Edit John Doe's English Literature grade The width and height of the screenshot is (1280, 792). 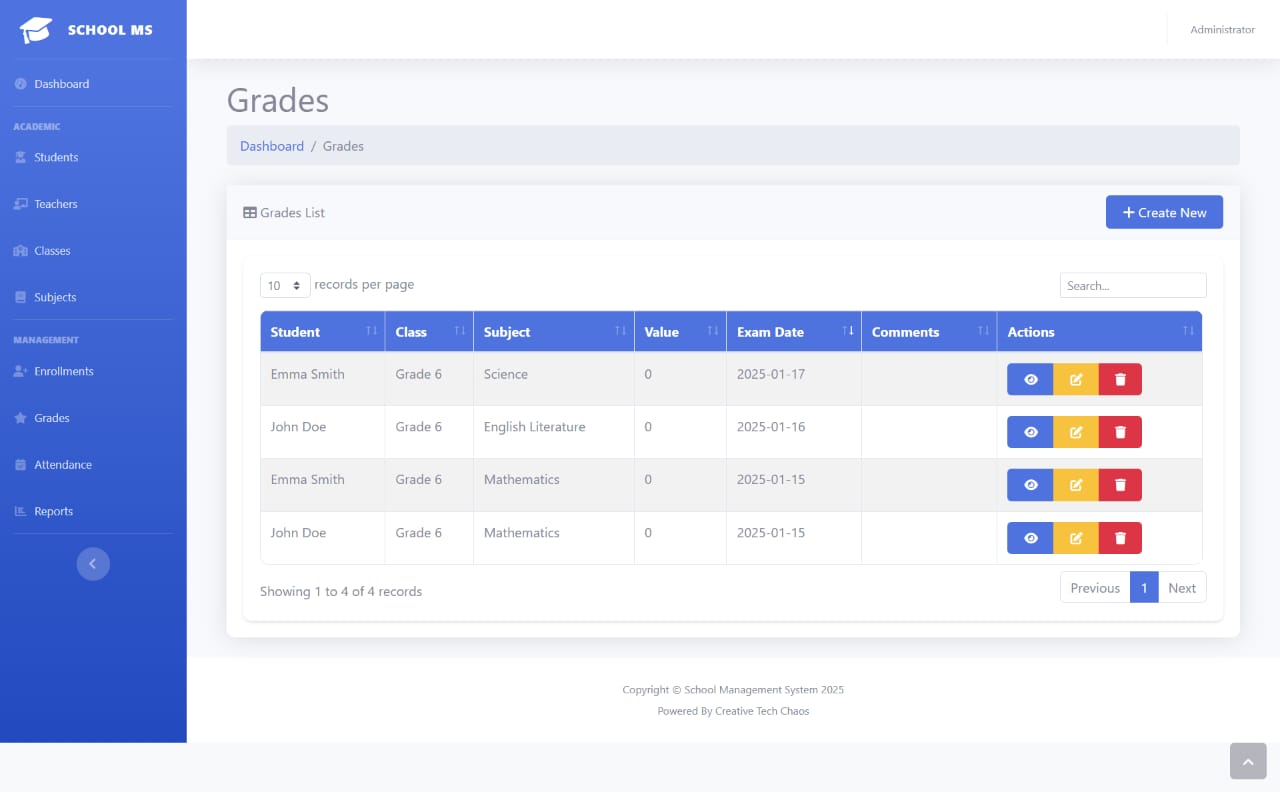(x=1076, y=432)
